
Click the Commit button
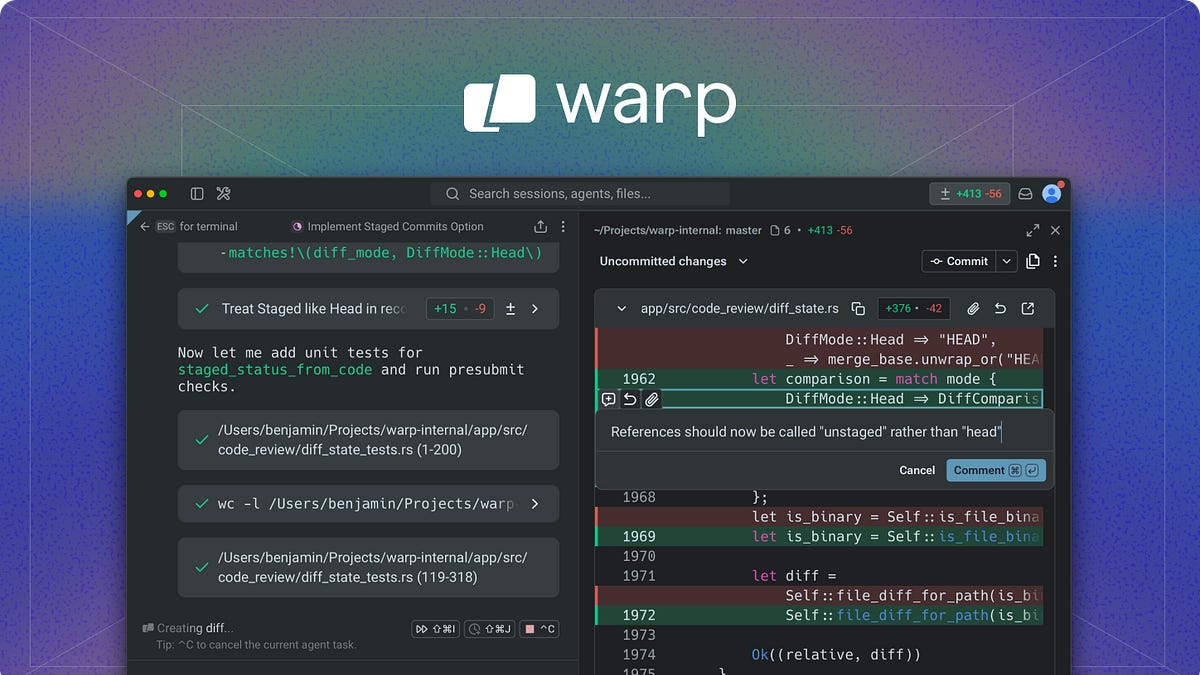[x=959, y=261]
